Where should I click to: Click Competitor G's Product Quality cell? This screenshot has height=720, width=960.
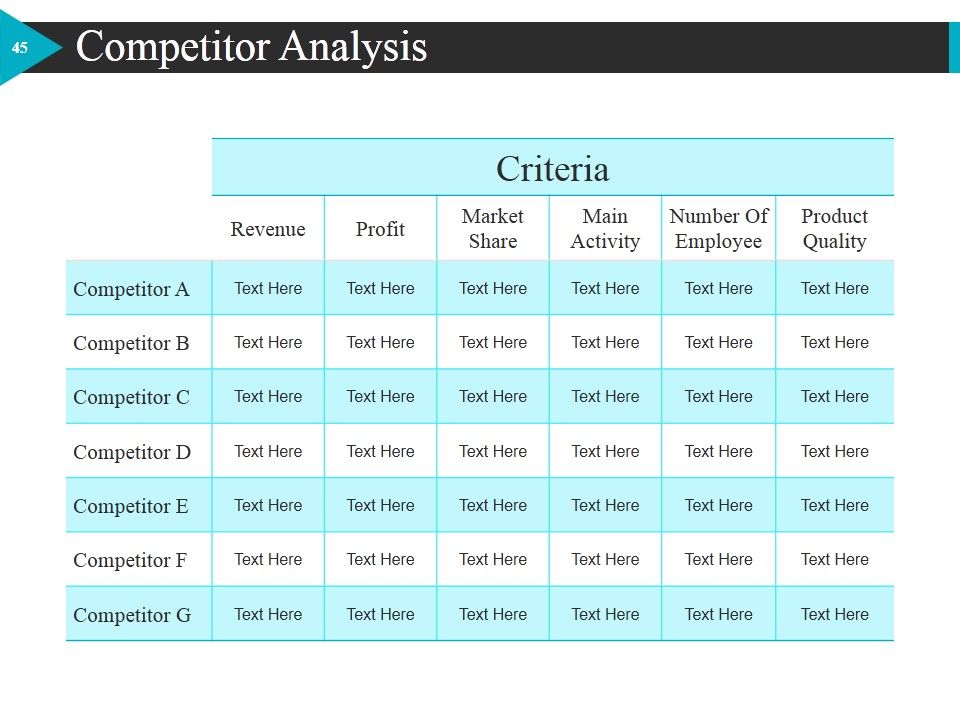834,614
